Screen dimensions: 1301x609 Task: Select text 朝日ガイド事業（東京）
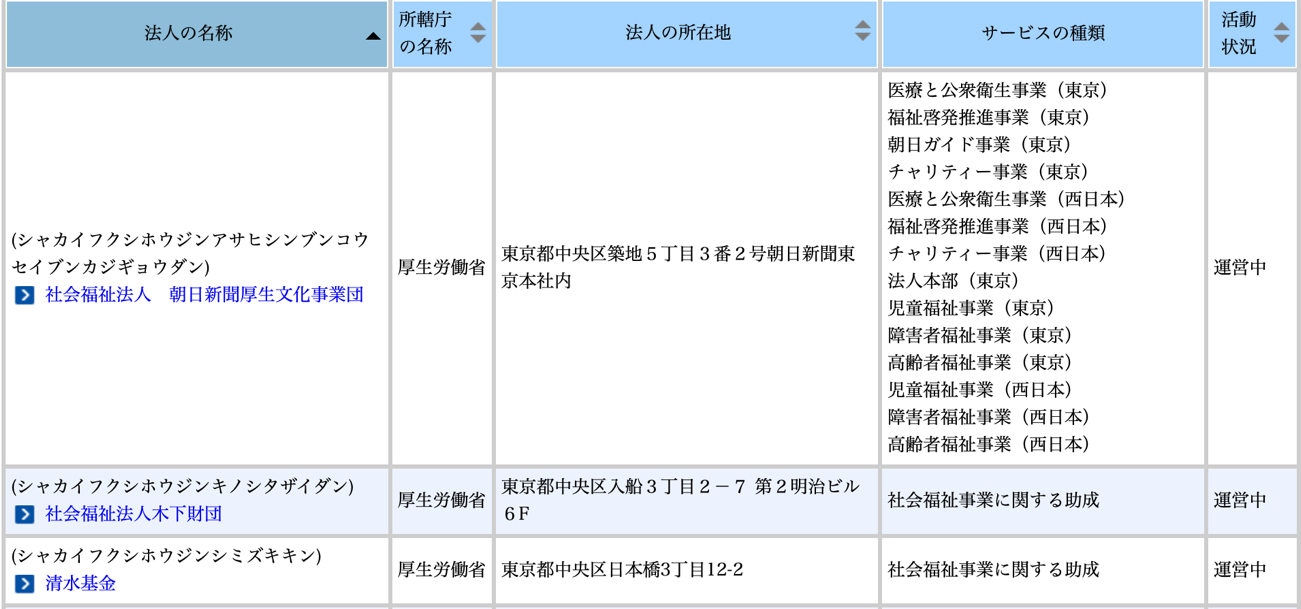pos(983,144)
